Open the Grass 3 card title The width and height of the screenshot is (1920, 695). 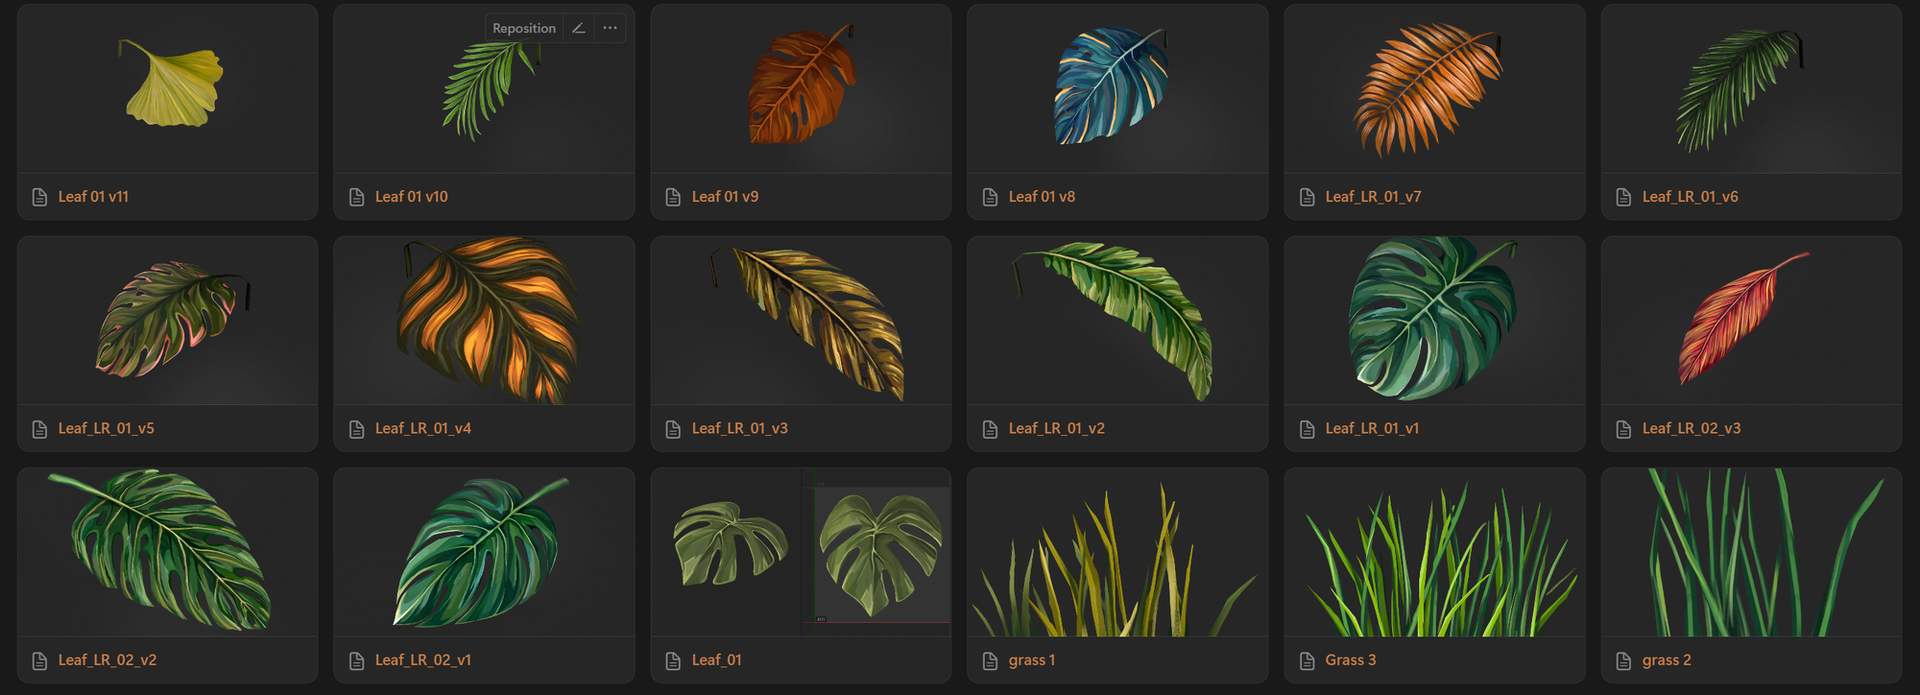1350,660
